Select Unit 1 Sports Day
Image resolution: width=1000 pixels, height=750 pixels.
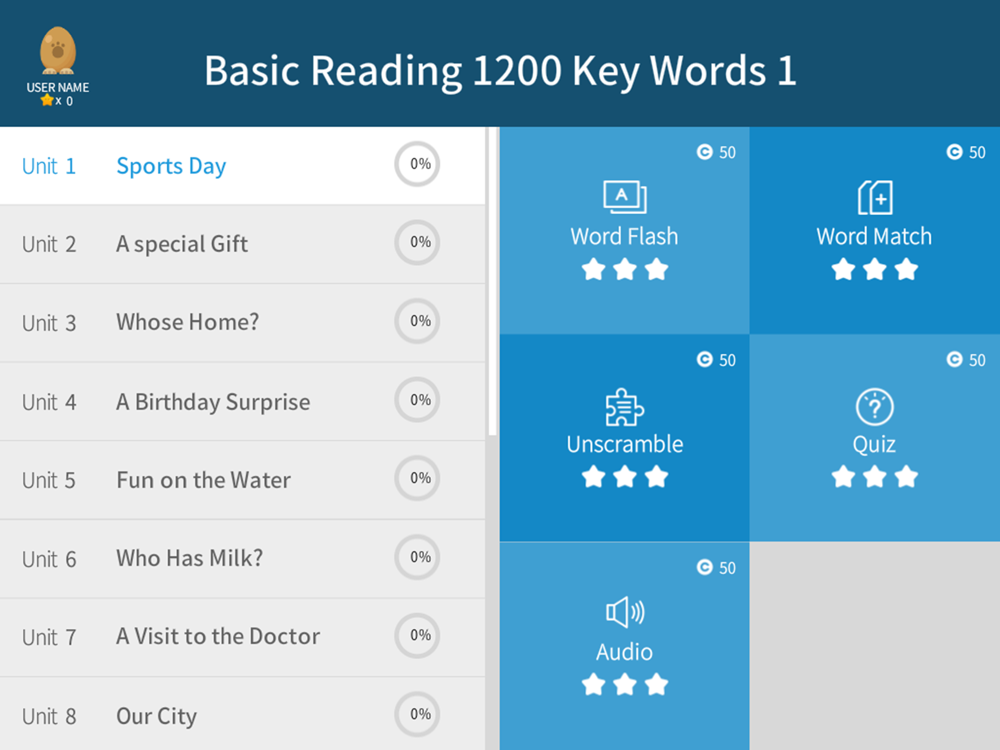coord(242,166)
